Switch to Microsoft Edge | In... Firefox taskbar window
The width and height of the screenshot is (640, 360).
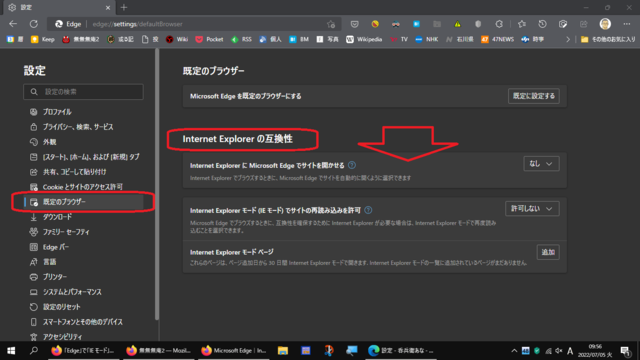pos(233,351)
